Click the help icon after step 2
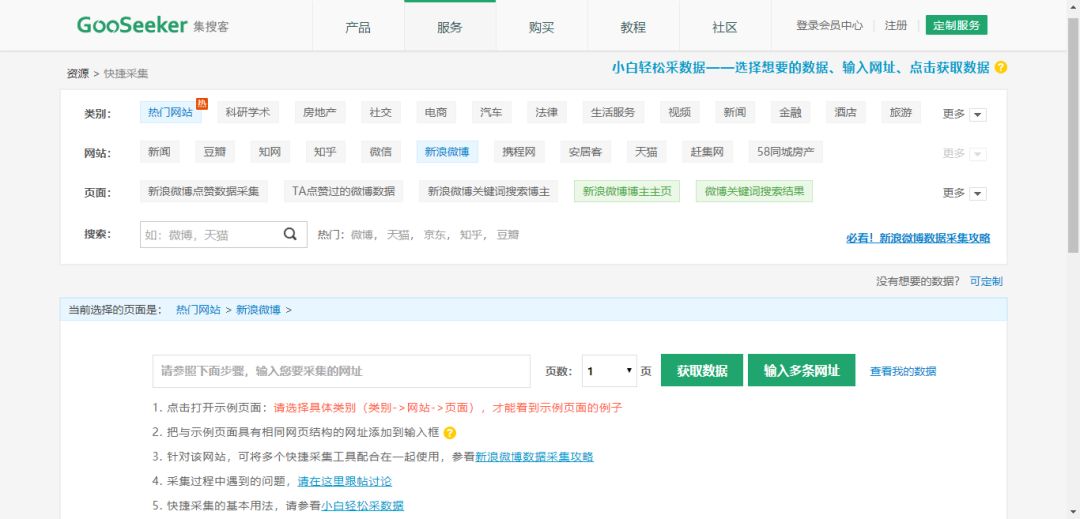 pyautogui.click(x=450, y=433)
